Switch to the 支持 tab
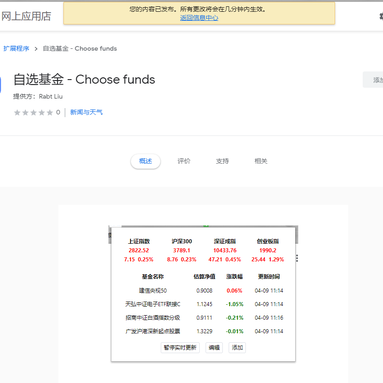Viewport: 383px width, 383px height. point(222,161)
